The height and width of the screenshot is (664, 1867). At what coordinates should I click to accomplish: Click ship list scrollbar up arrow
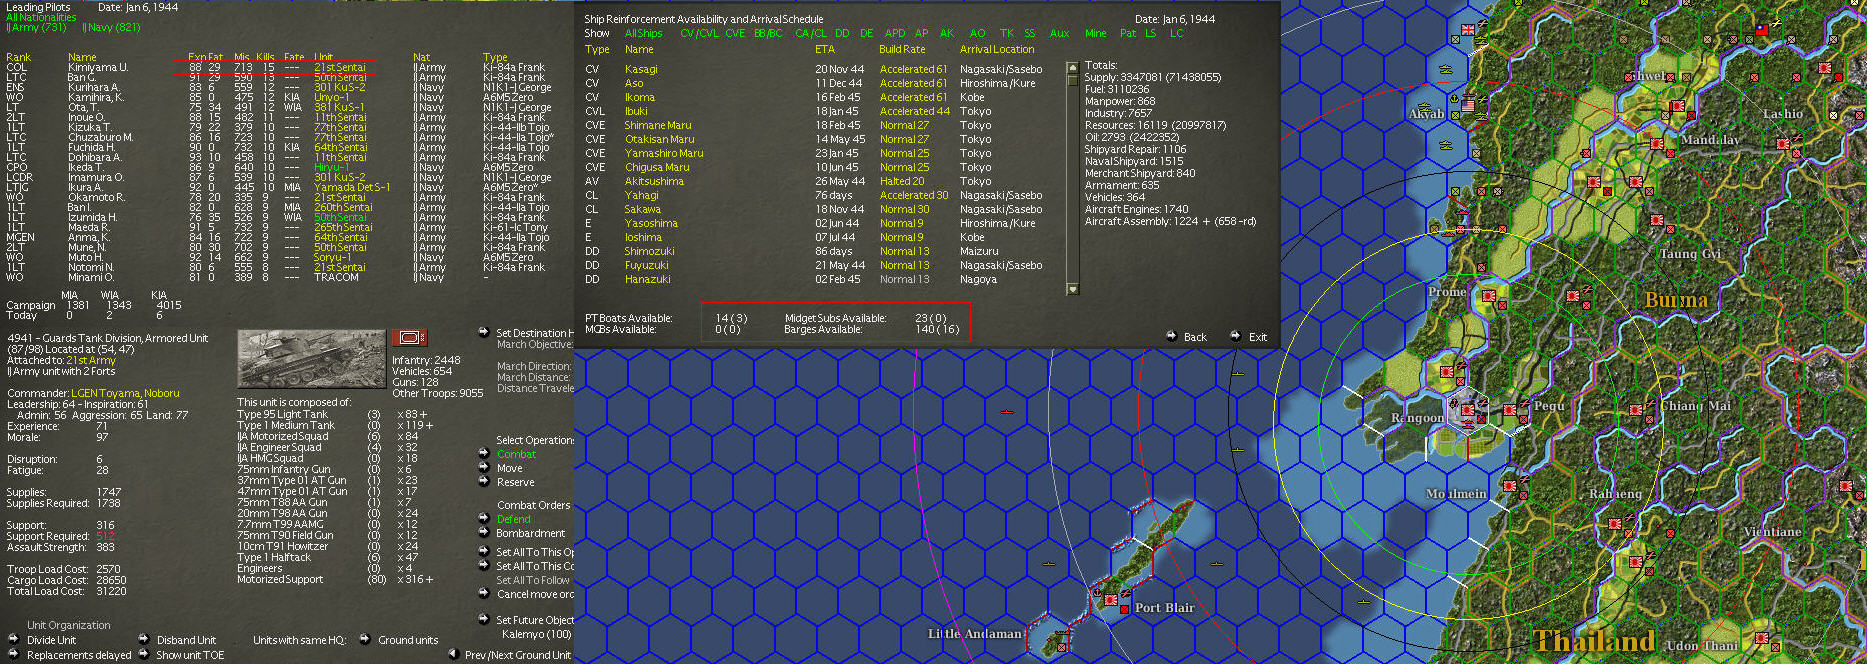[1073, 68]
